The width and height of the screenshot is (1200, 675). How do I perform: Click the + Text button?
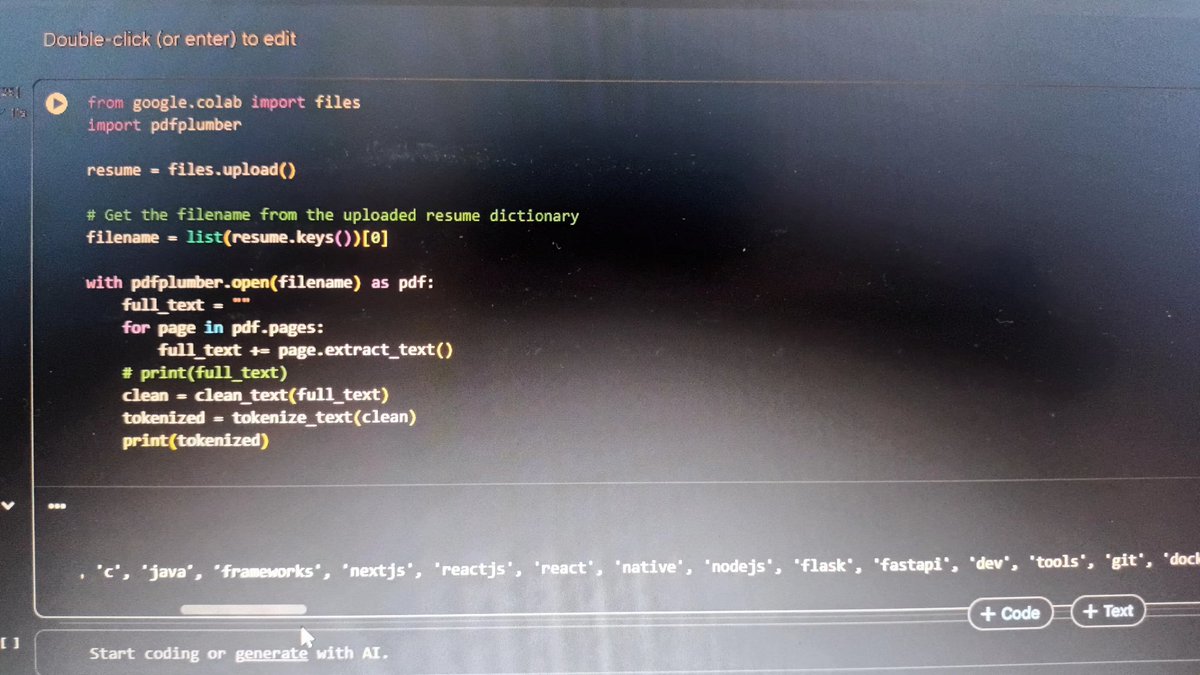(x=1108, y=611)
